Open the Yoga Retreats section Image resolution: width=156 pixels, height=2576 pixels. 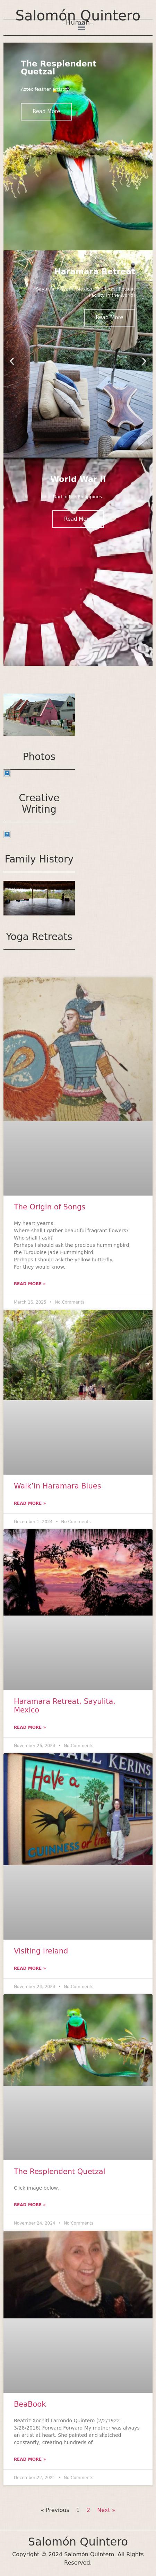coord(39,937)
